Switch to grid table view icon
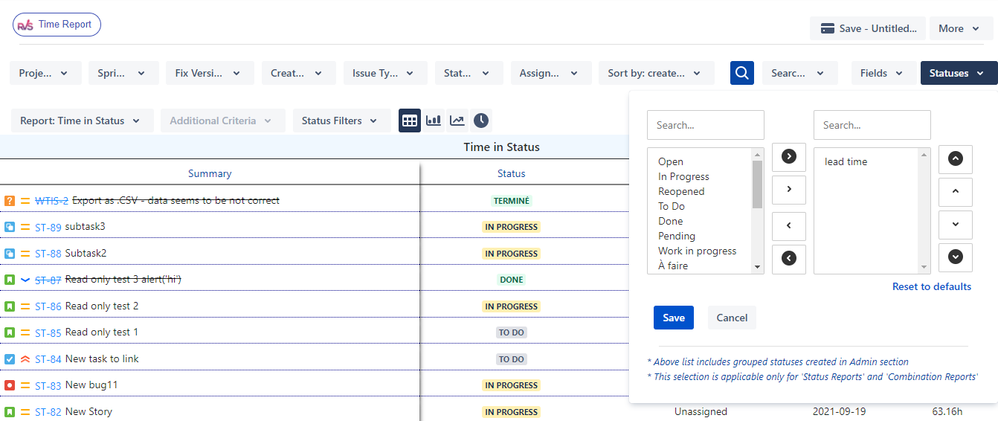The image size is (998, 421). click(410, 120)
